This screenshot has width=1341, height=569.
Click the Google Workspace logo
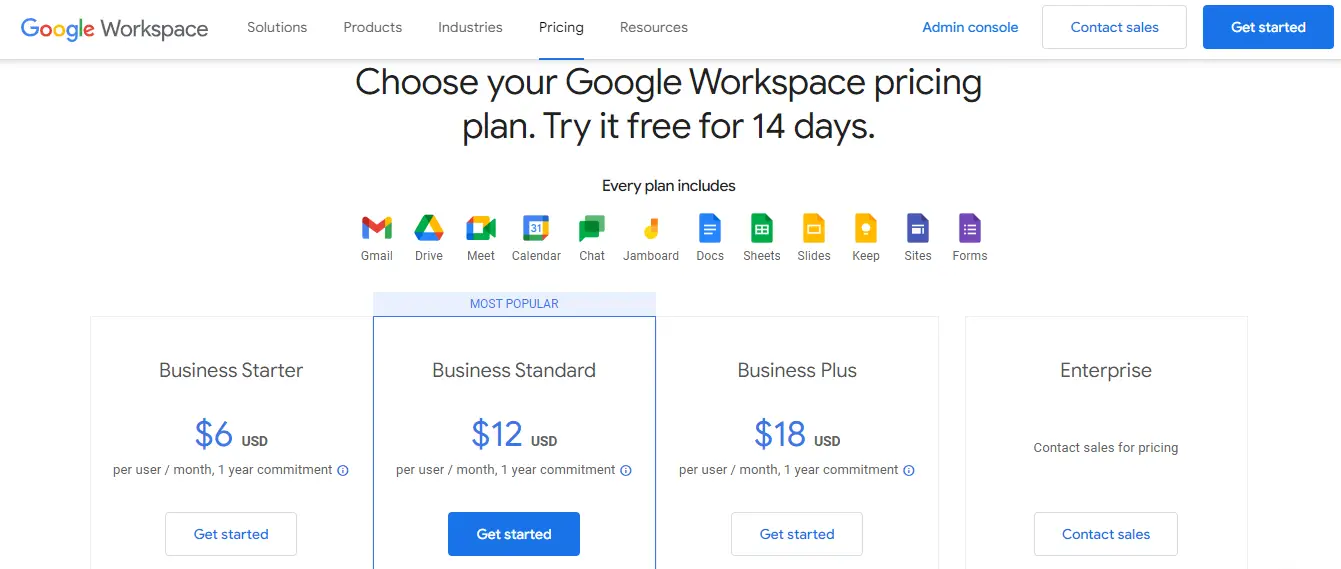114,28
